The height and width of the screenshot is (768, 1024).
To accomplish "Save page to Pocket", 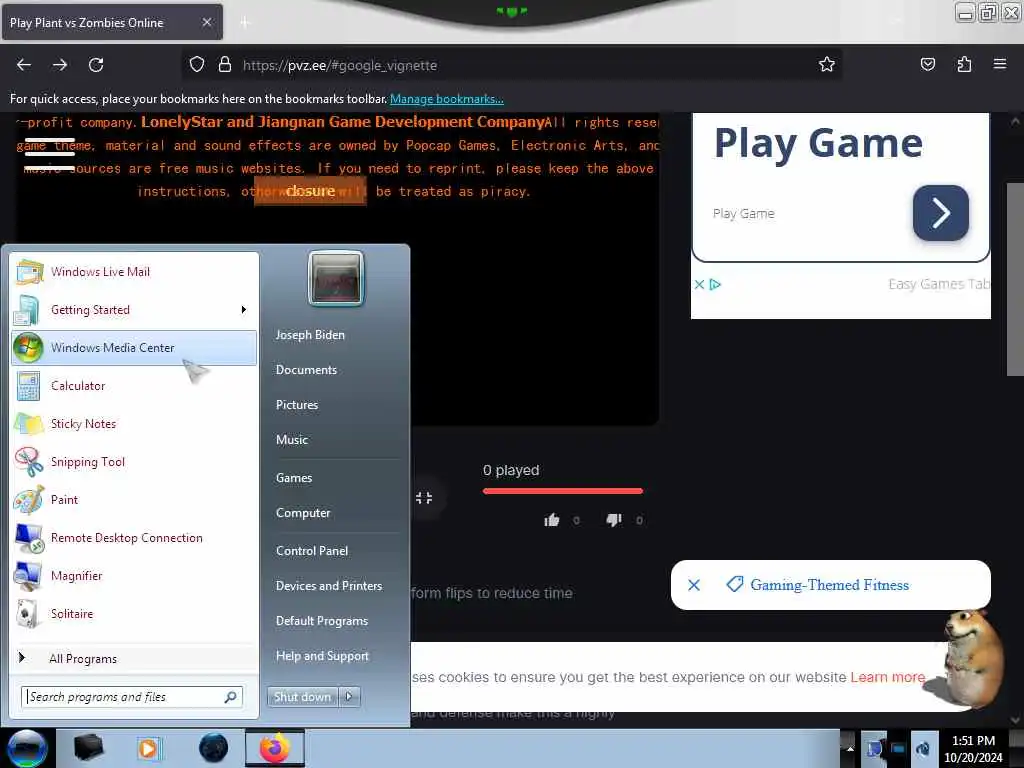I will (928, 64).
